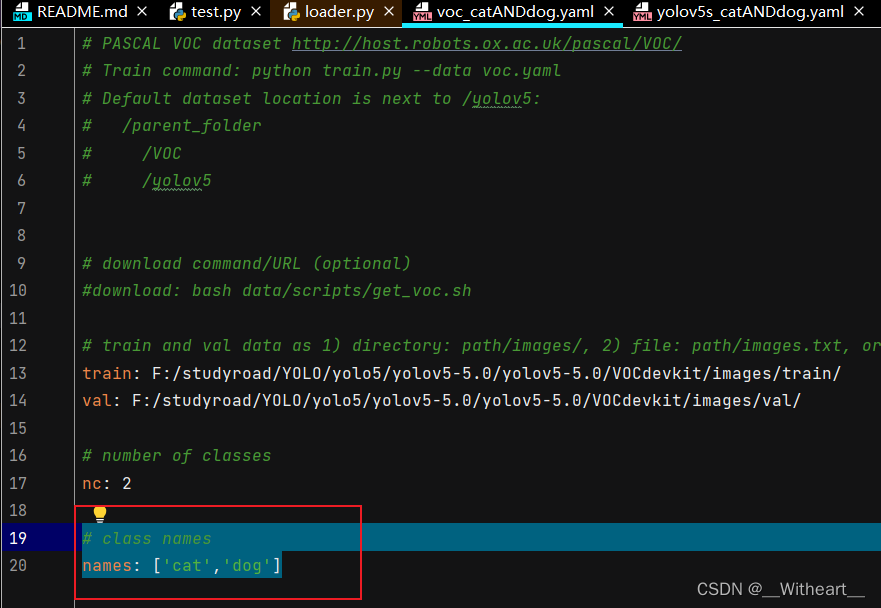The image size is (881, 608).
Task: Click the val images path ending in val/
Action: (x=466, y=401)
